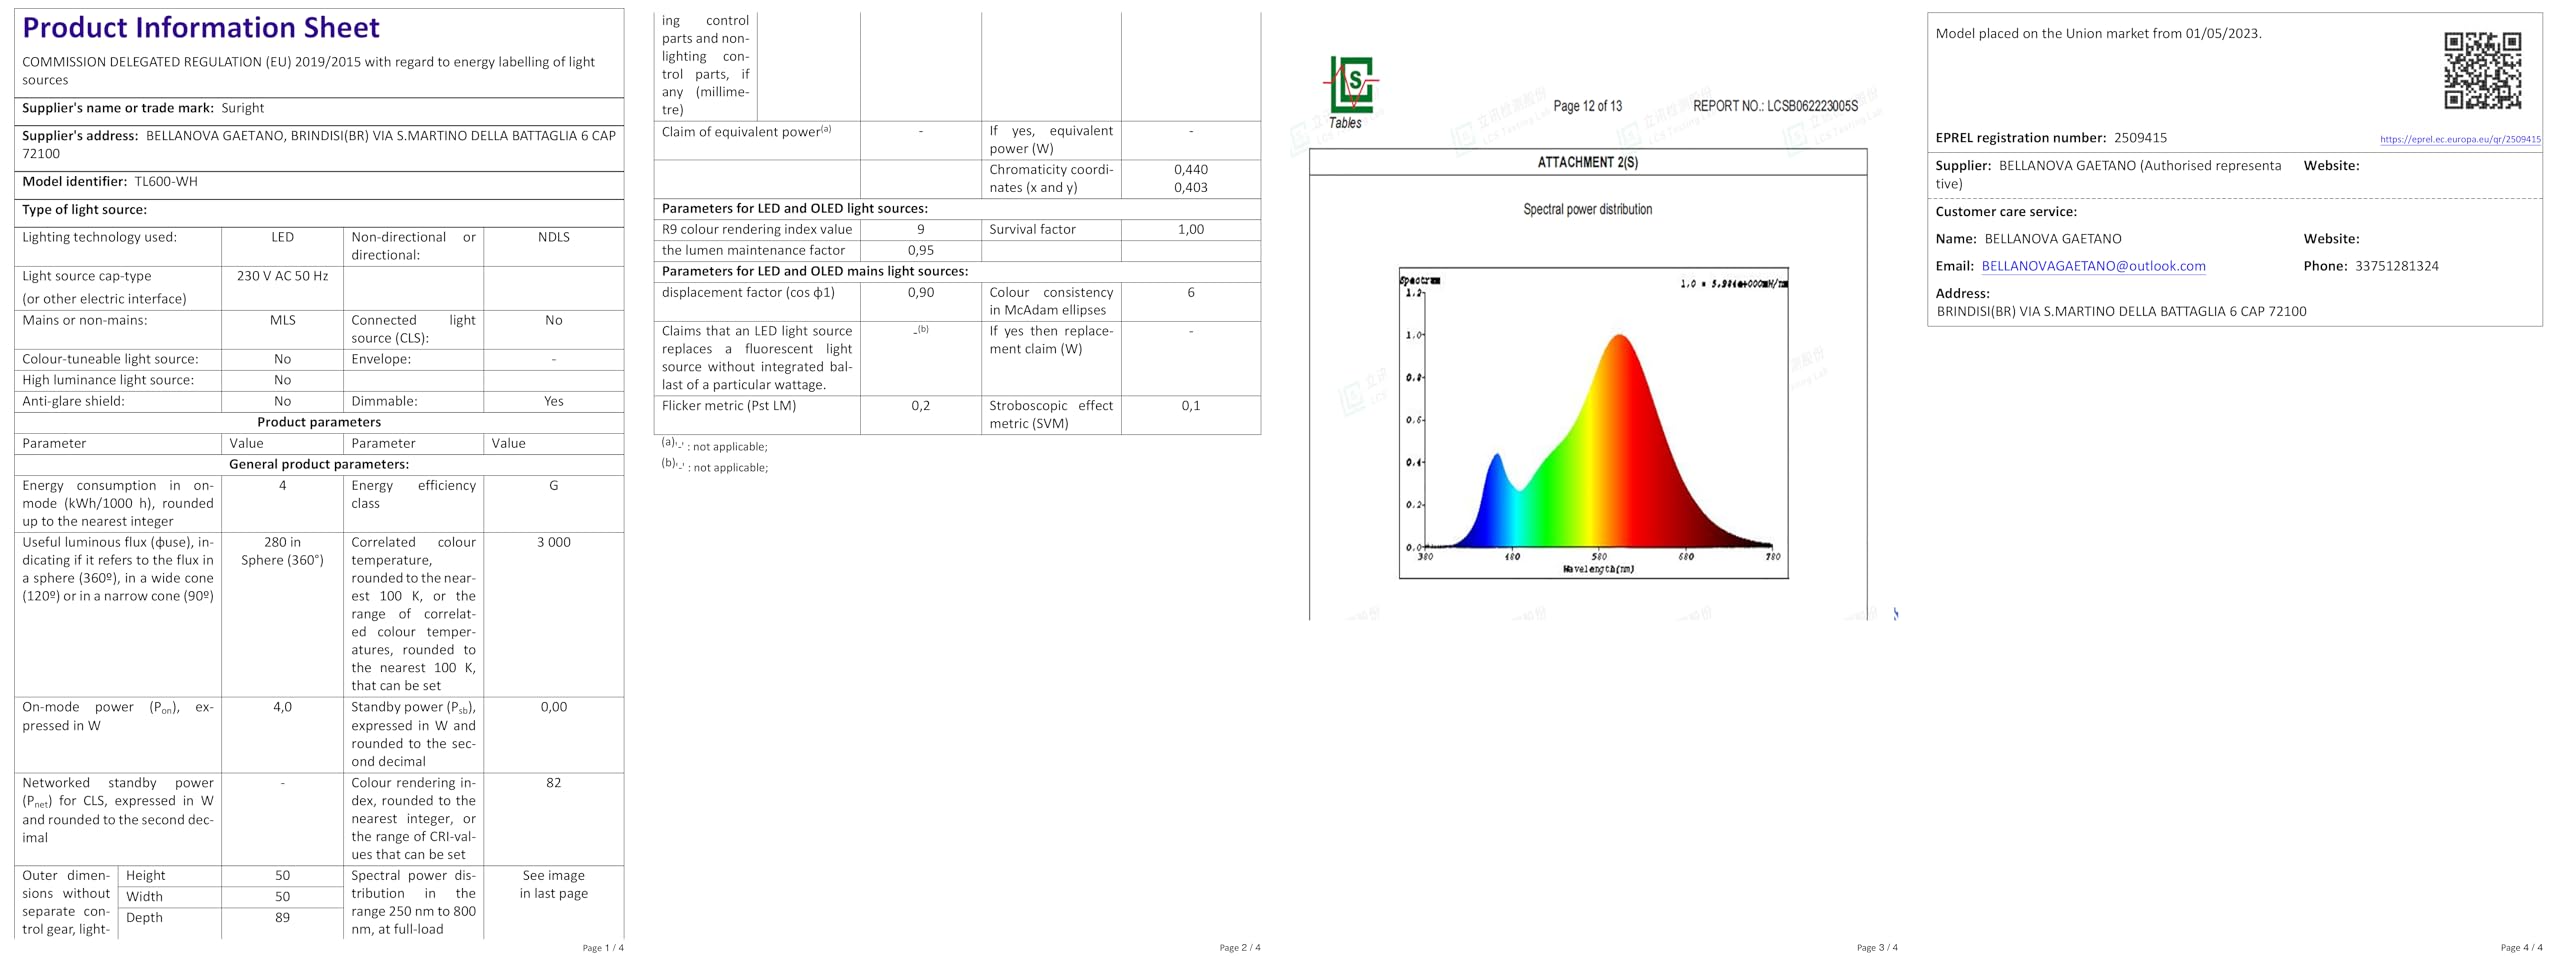The width and height of the screenshot is (2560, 956).
Task: Click the "Page 4 / 4" footer
Action: (x=2521, y=948)
